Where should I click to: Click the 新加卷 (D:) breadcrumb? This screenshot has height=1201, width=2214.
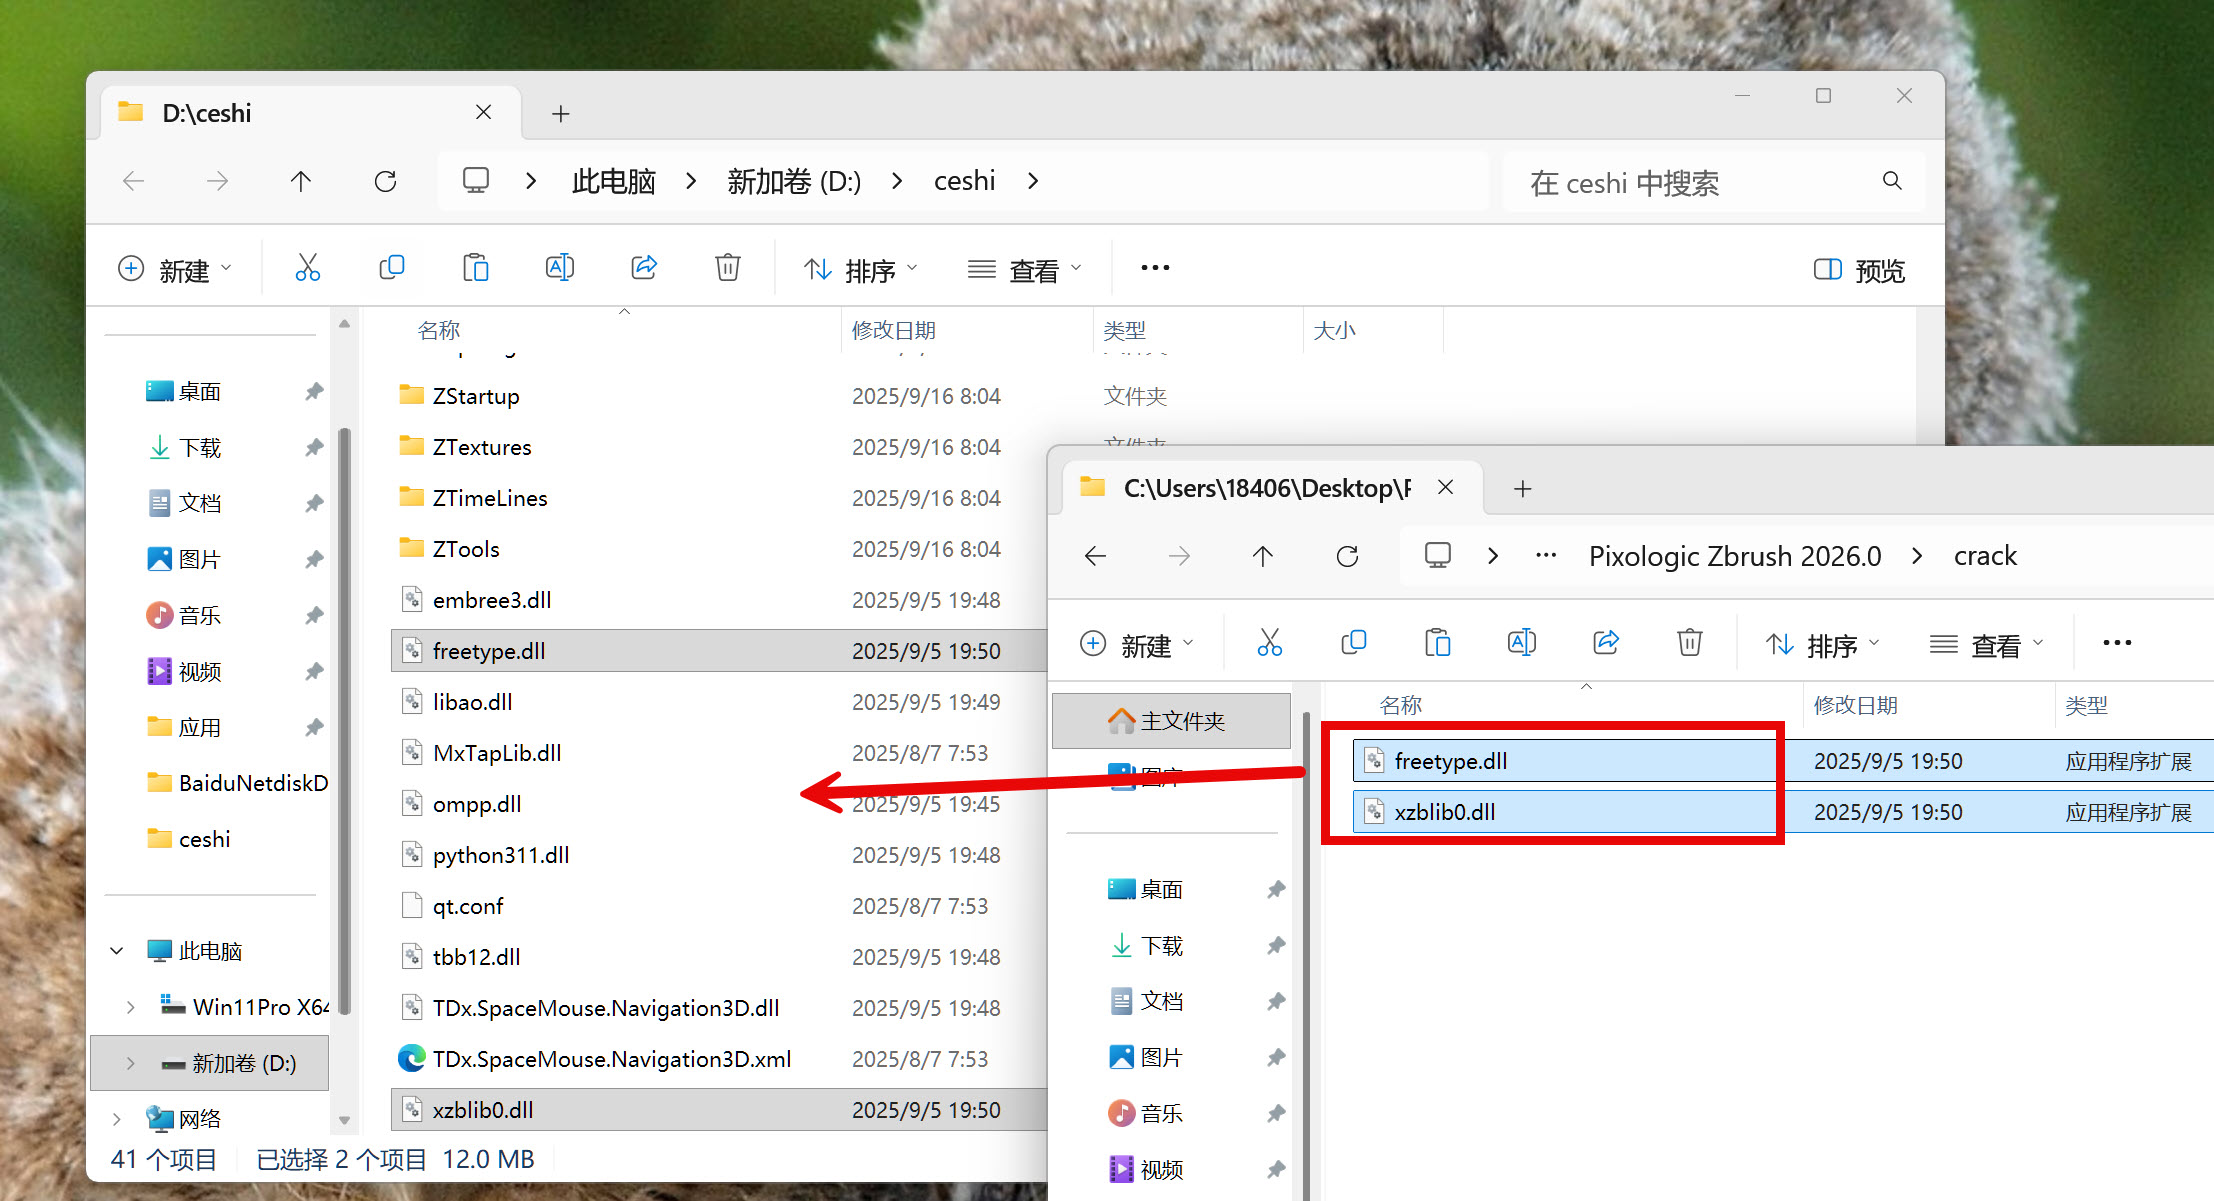point(794,181)
